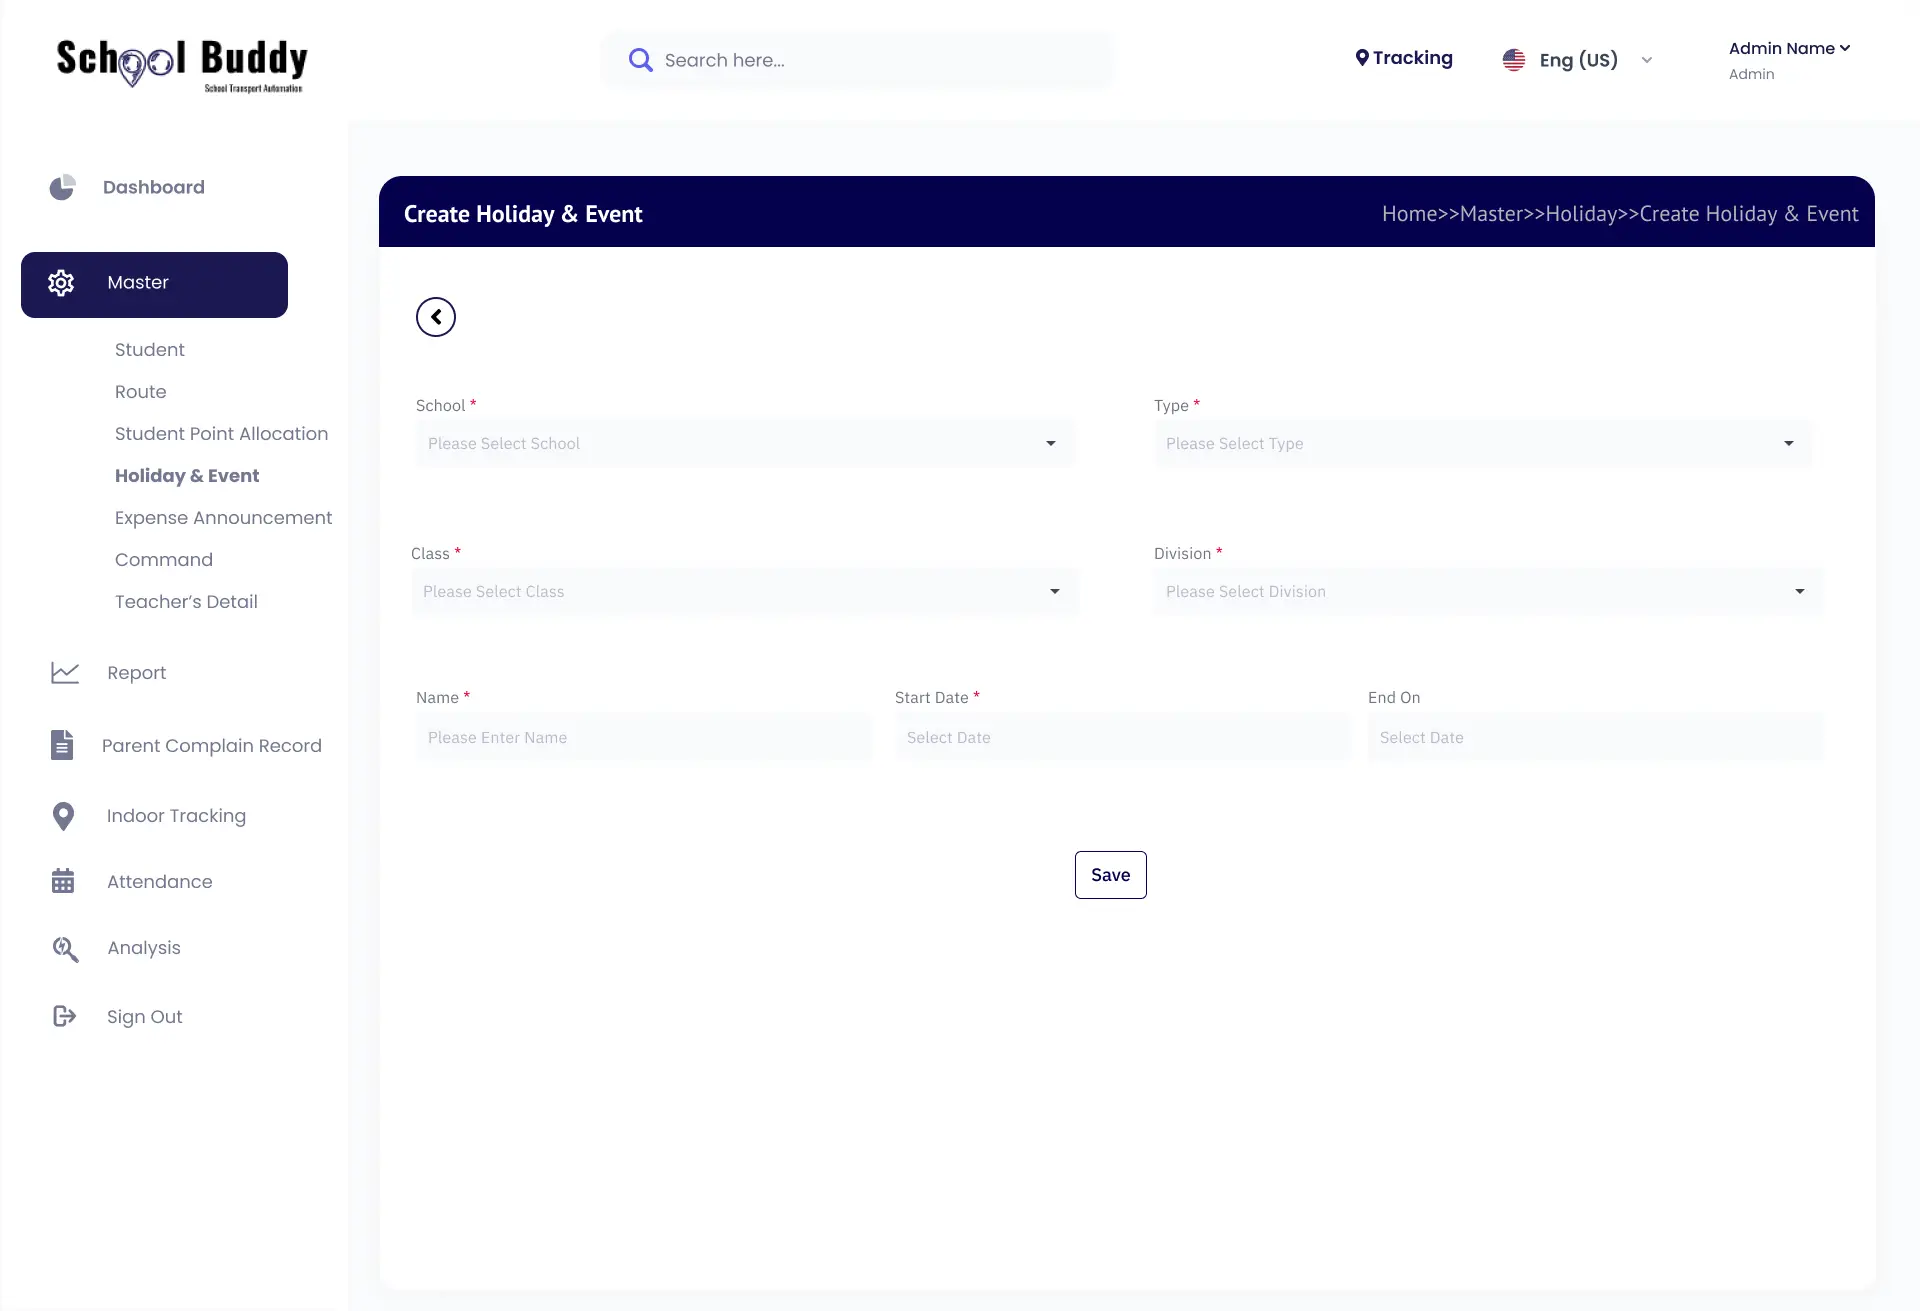Open the Please Select School dropdown
The width and height of the screenshot is (1920, 1311).
click(x=744, y=444)
